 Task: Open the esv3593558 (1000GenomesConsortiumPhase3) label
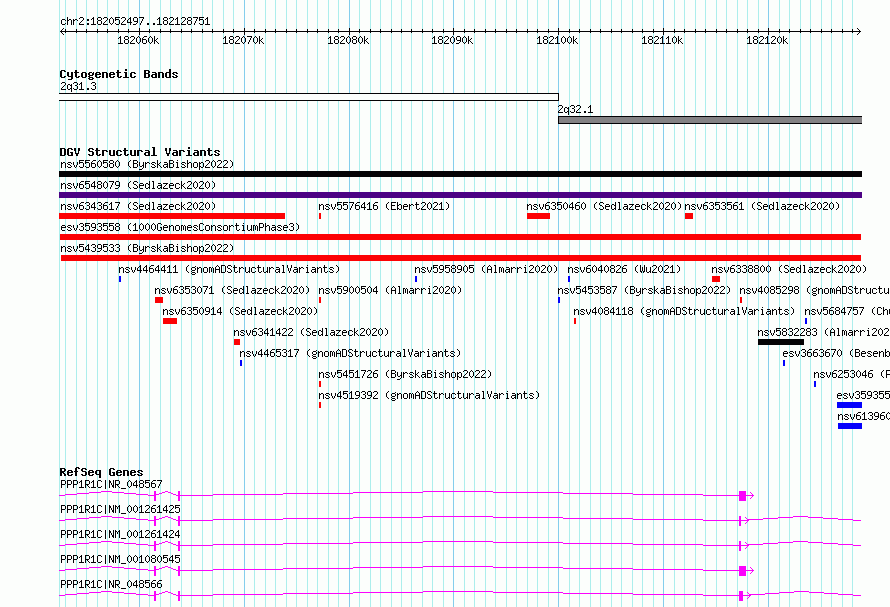tap(180, 227)
